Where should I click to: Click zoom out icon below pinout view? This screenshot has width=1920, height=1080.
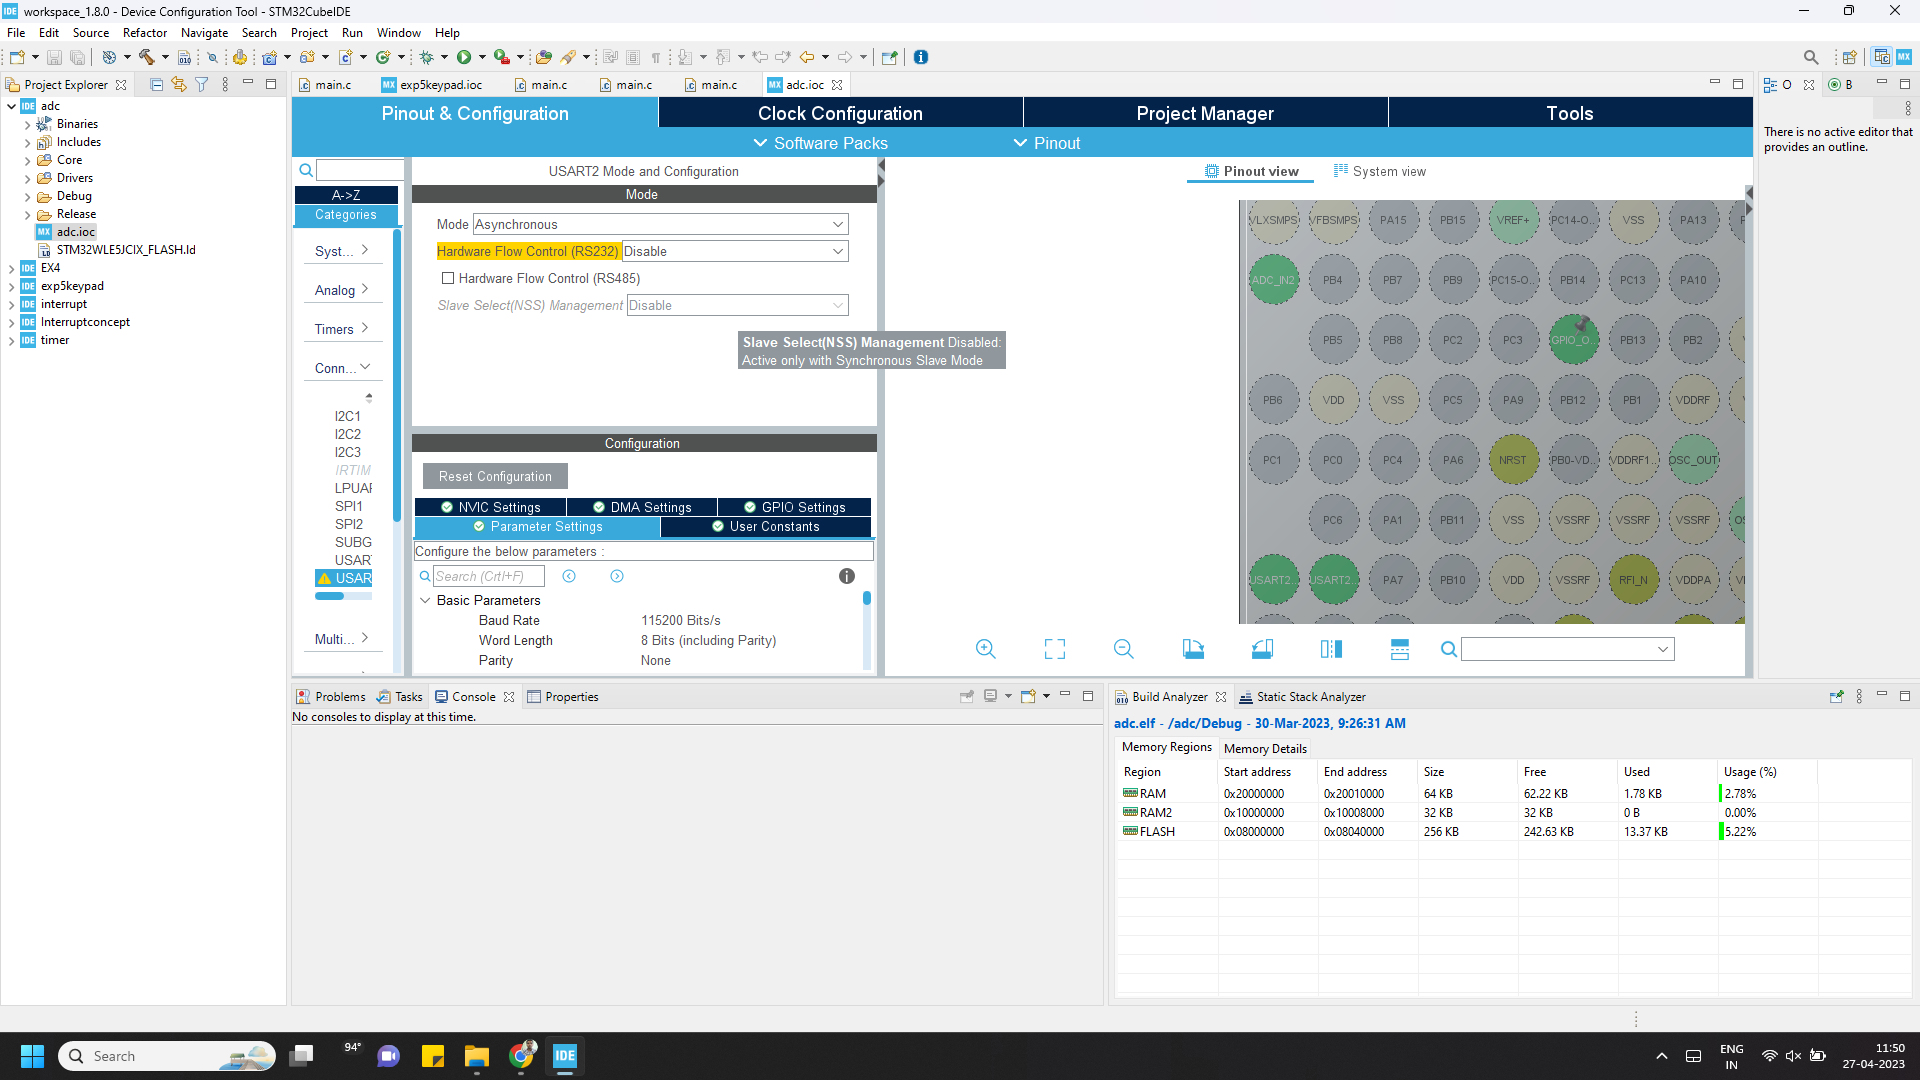(1123, 649)
